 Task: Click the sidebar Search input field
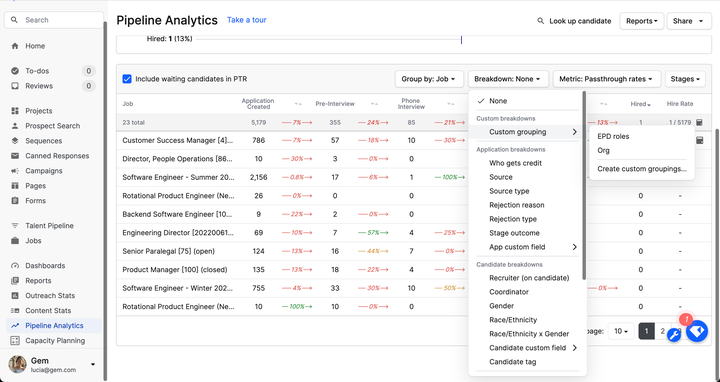[54, 20]
